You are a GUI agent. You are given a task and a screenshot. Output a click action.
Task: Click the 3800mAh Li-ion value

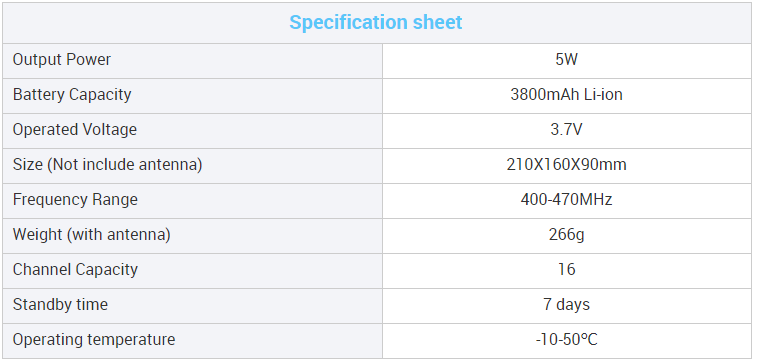566,94
